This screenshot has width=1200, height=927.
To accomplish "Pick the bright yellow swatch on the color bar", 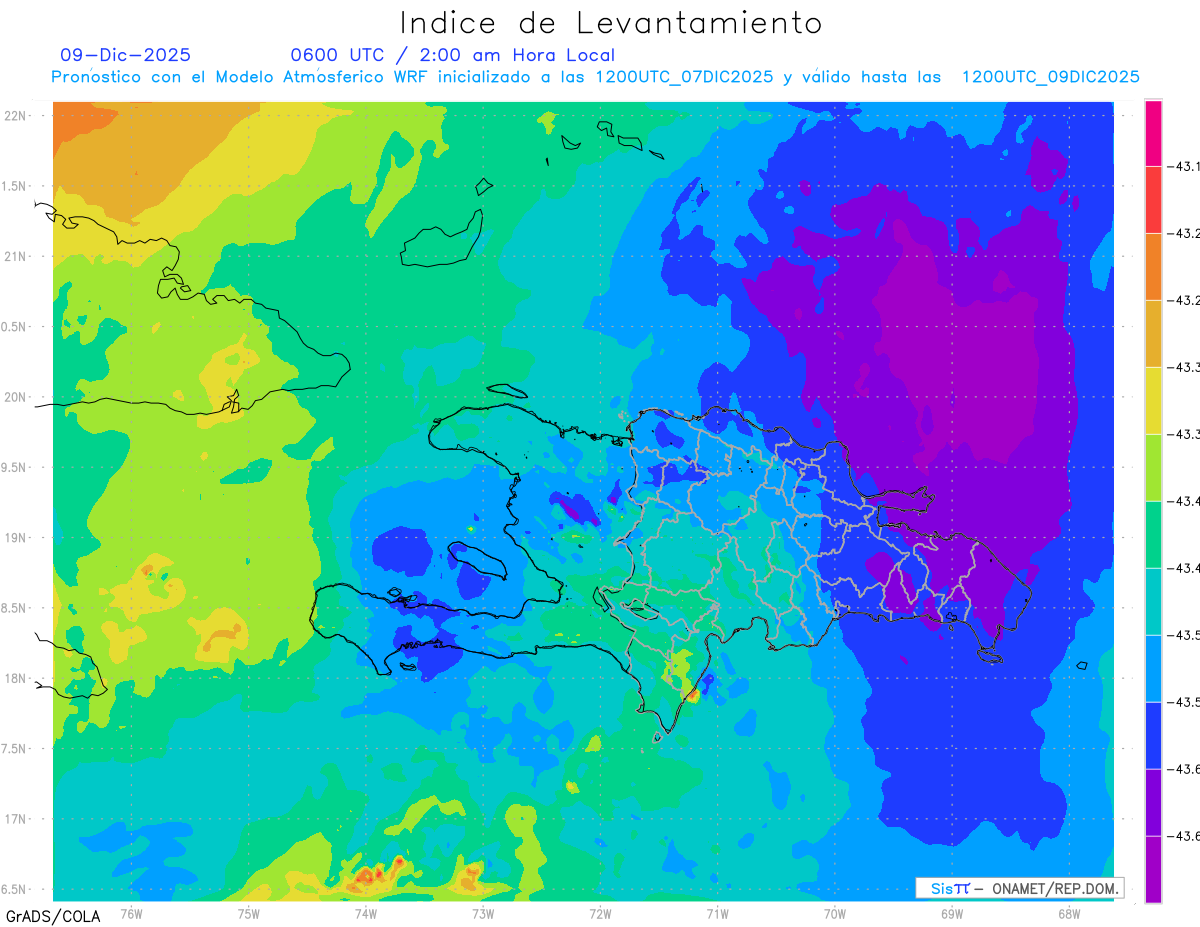I will 1153,401.
